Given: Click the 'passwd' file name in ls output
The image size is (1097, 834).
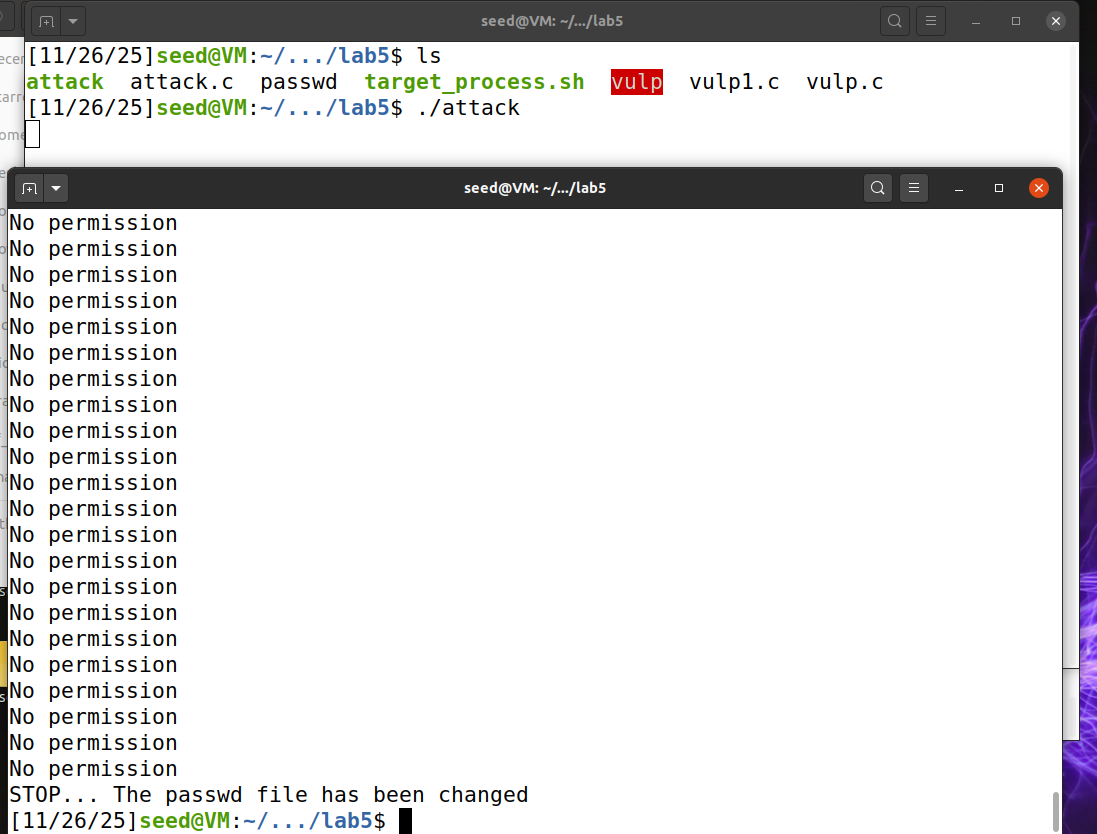Looking at the screenshot, I should 299,82.
